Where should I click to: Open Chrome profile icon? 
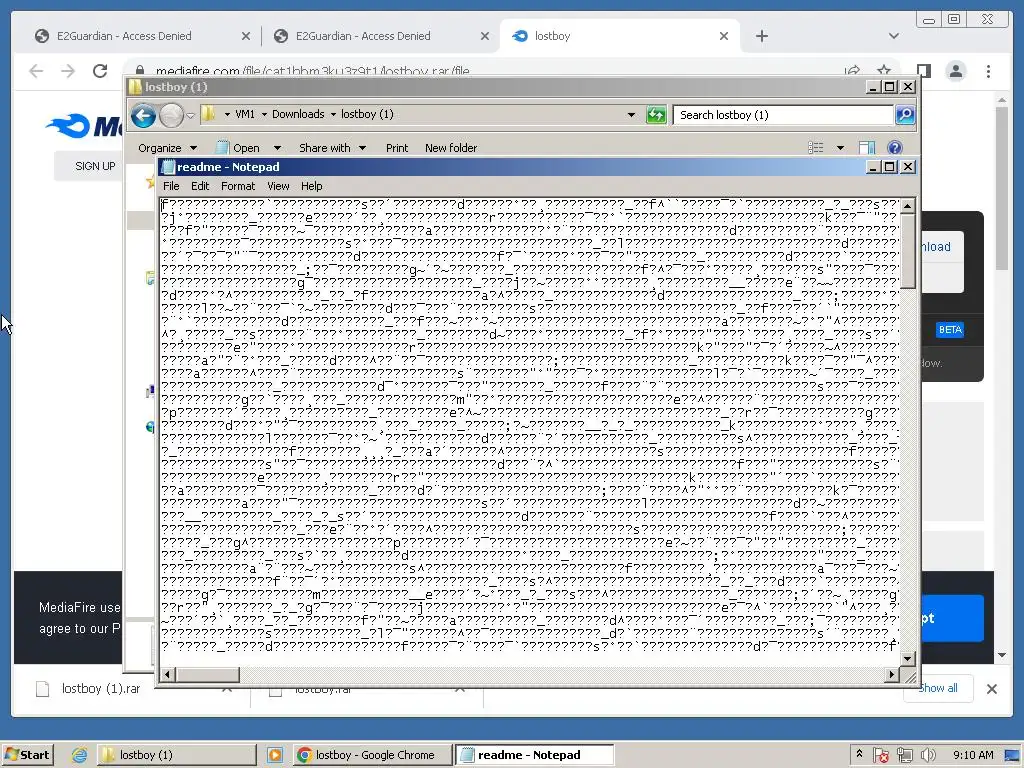coord(955,71)
